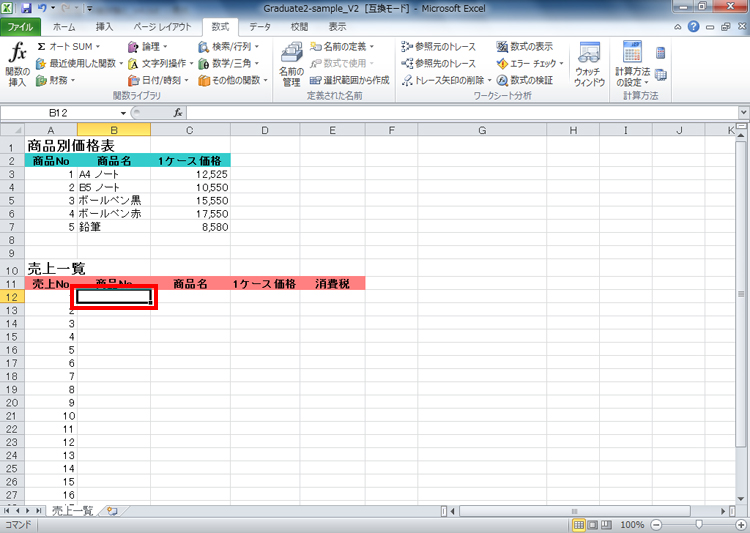Click the fx button in the formula bar
The height and width of the screenshot is (533, 750).
point(178,113)
